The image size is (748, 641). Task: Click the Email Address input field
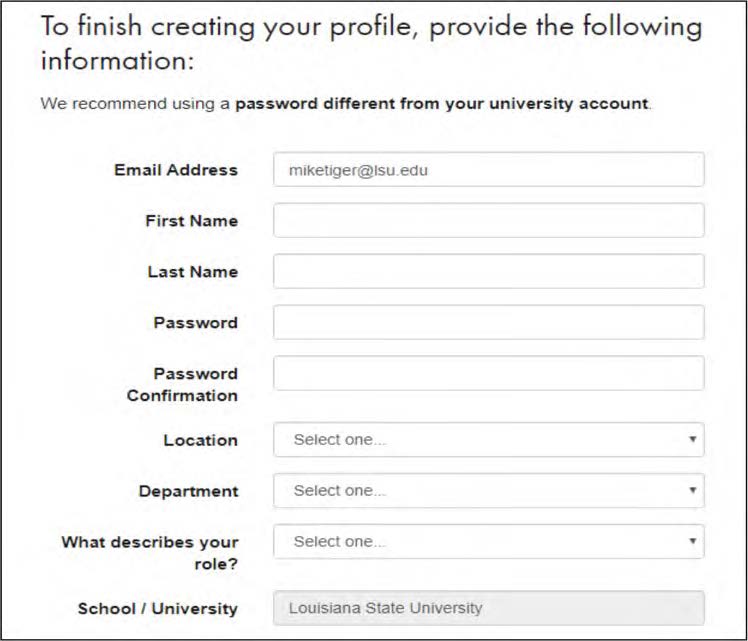pyautogui.click(x=488, y=169)
